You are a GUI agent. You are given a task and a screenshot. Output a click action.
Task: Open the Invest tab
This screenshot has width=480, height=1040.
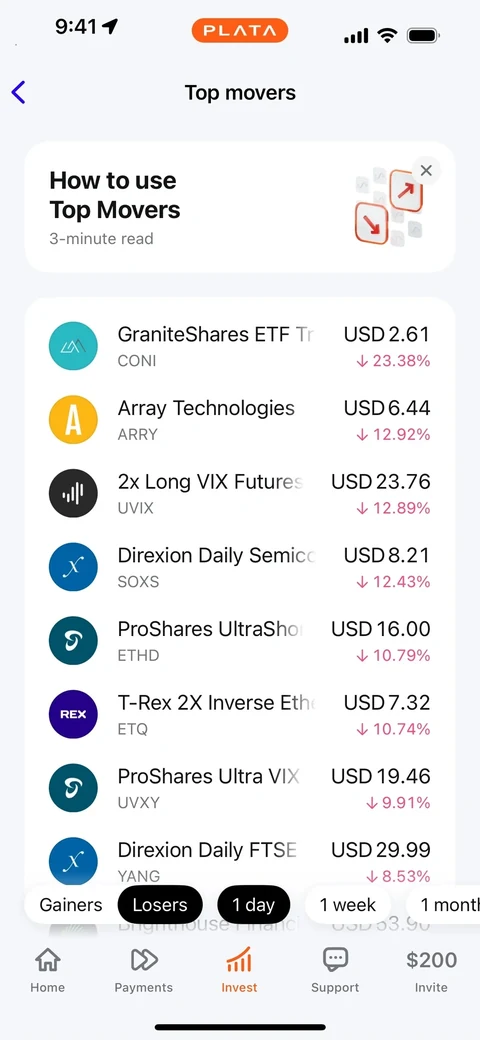(x=239, y=969)
